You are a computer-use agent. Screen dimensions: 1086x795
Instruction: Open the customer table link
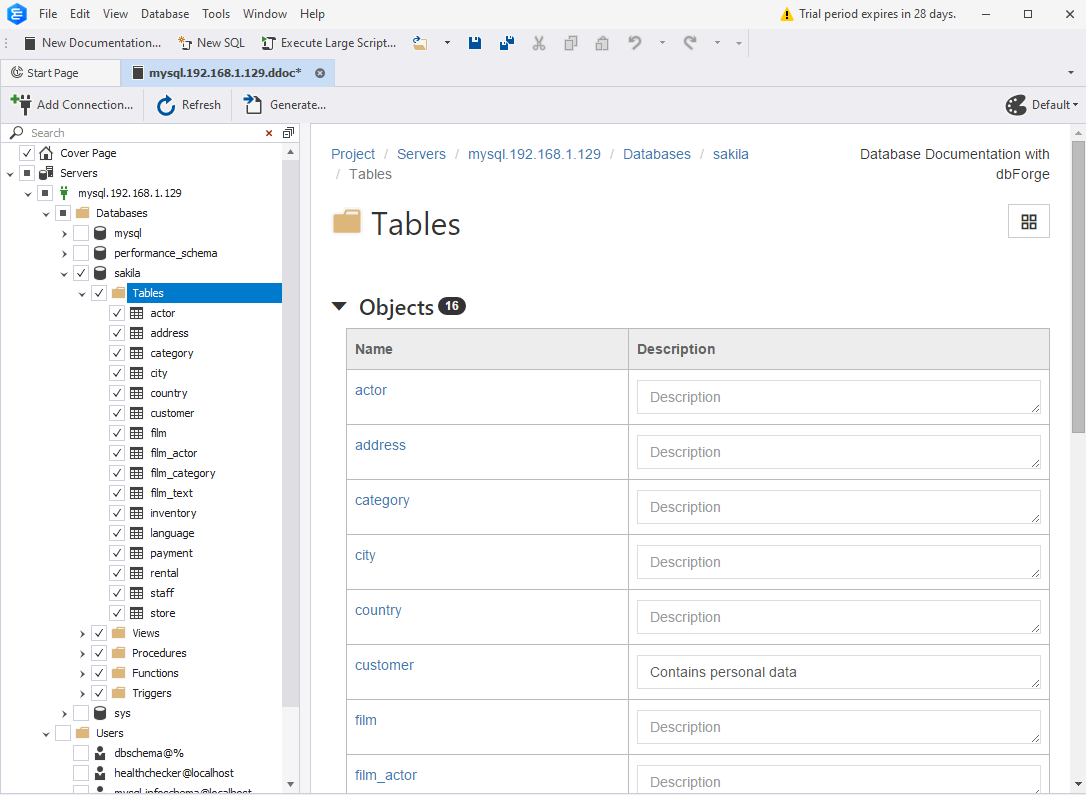[x=384, y=666]
